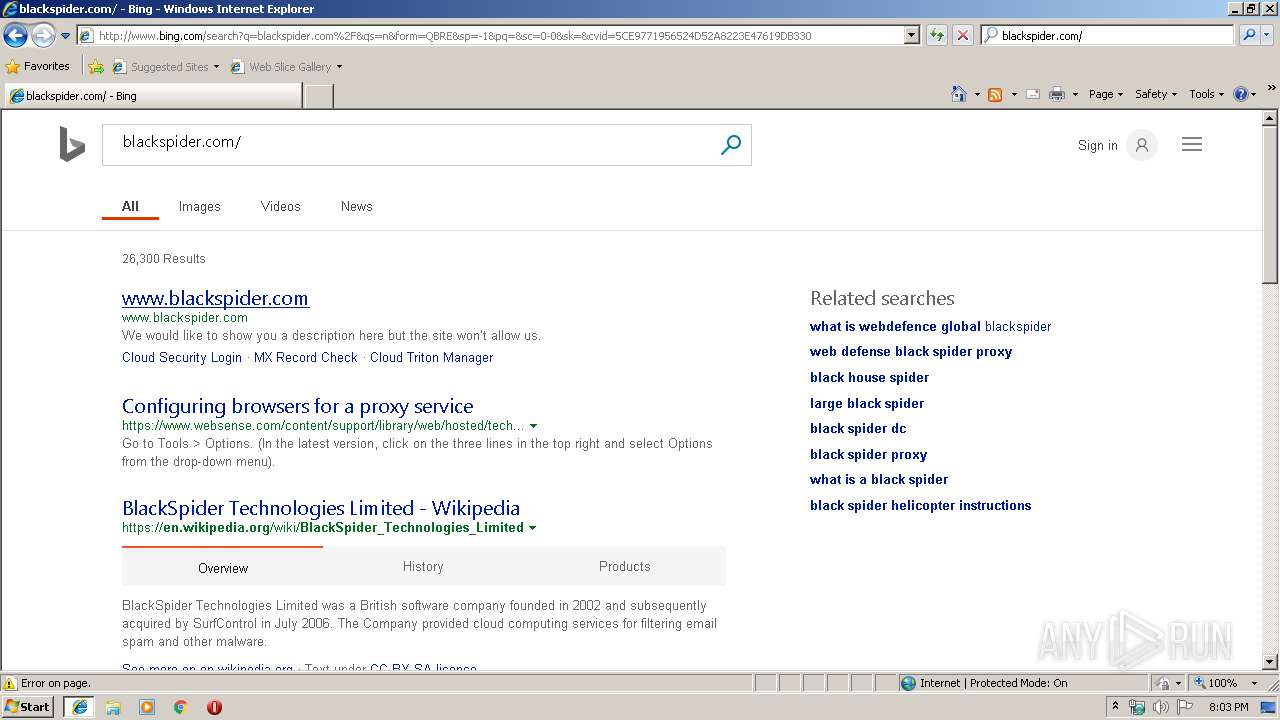Click the Windows Start button
This screenshot has height=720, width=1280.
pyautogui.click(x=28, y=706)
